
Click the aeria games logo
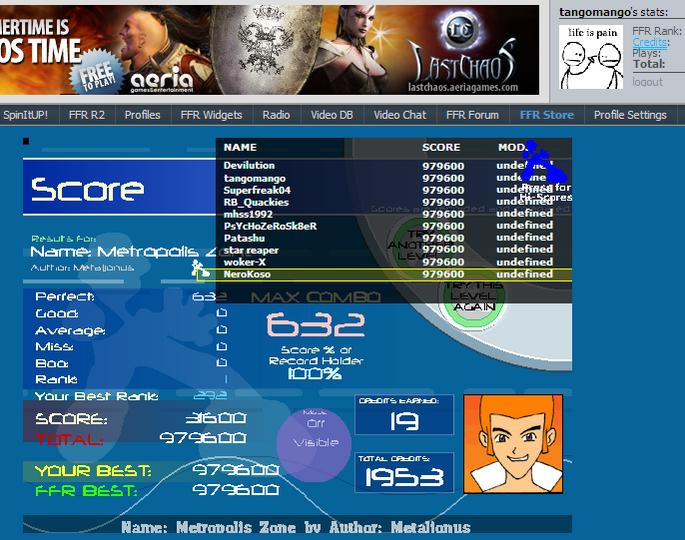[x=162, y=80]
